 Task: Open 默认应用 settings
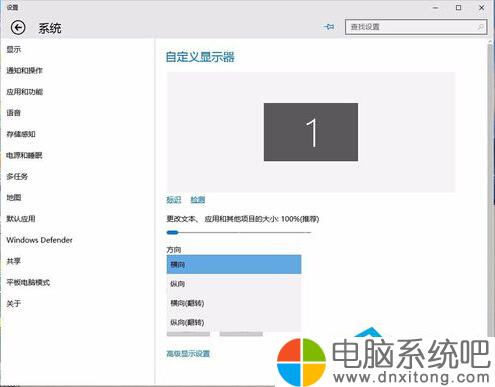21,219
